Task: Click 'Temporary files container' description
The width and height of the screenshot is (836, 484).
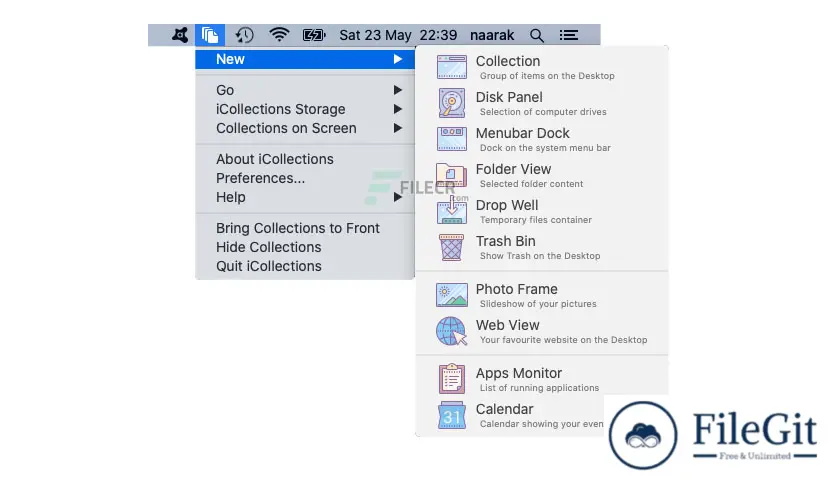Action: point(535,220)
